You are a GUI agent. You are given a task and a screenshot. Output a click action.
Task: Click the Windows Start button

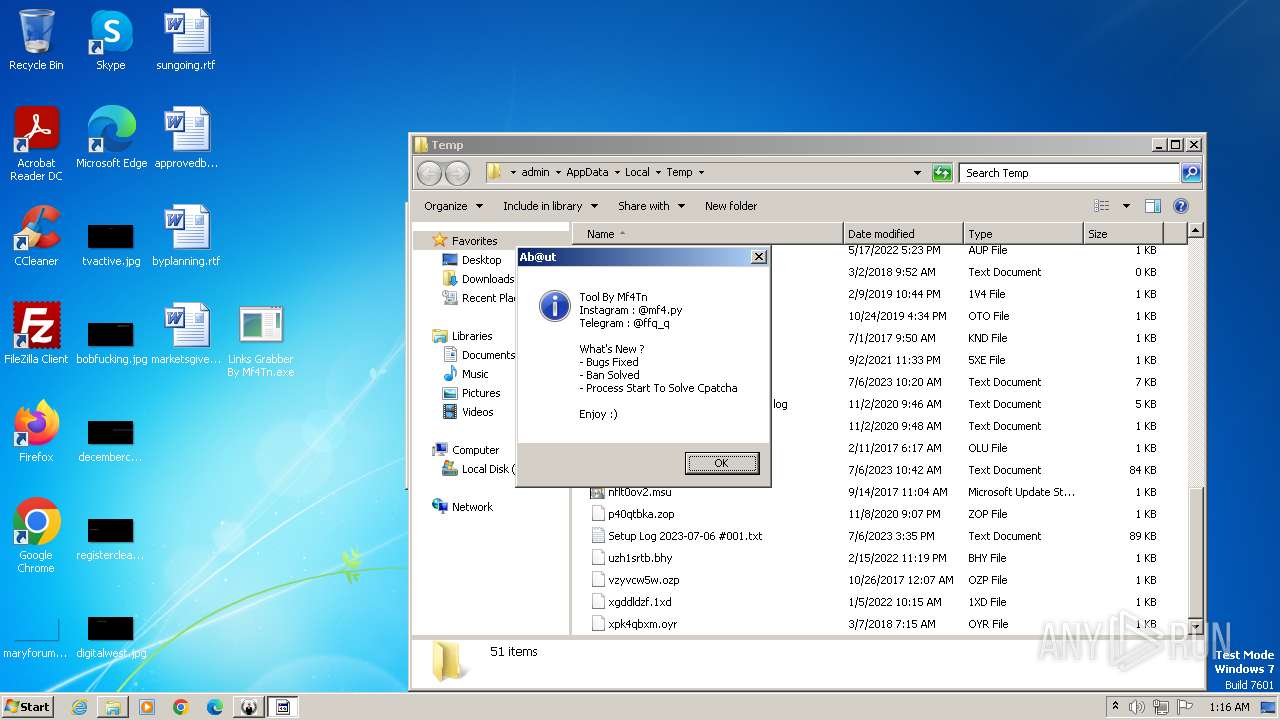[27, 707]
